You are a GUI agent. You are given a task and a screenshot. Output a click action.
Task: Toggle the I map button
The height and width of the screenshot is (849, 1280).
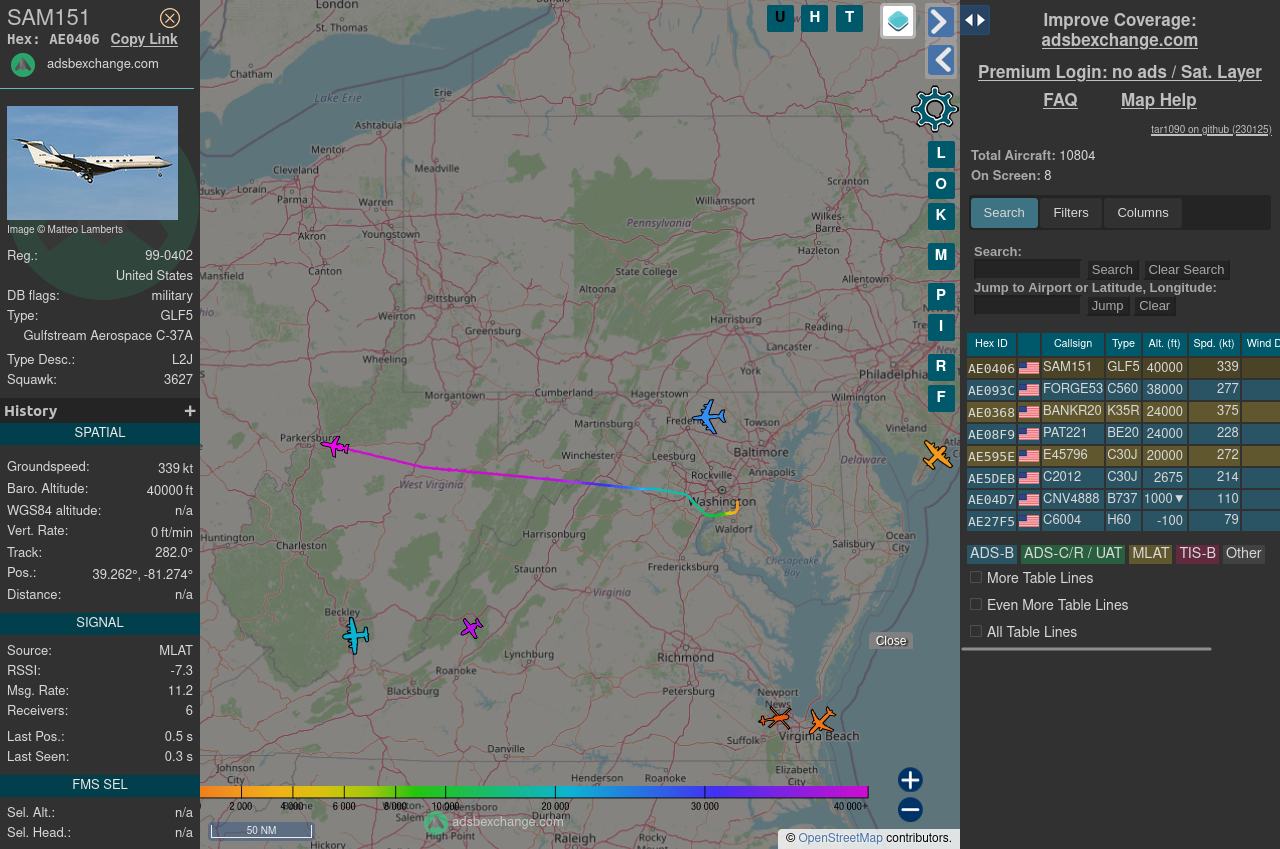click(941, 327)
